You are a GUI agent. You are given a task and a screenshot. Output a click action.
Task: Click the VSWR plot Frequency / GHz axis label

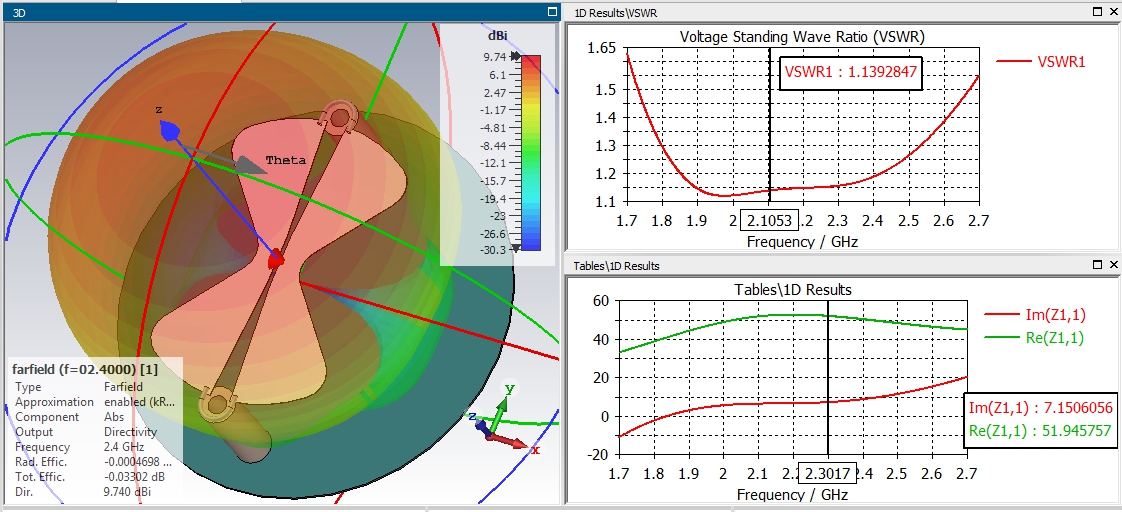point(801,241)
